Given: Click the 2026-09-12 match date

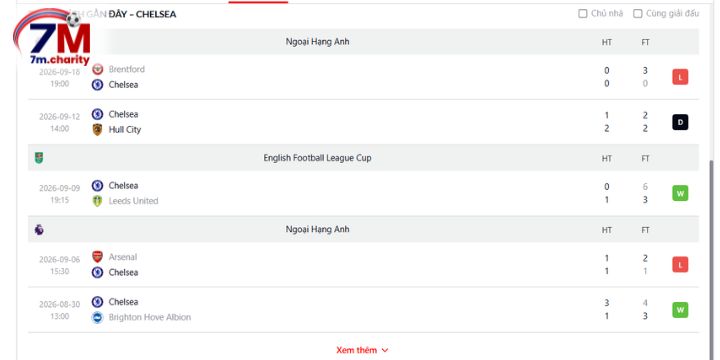Looking at the screenshot, I should point(60,117).
